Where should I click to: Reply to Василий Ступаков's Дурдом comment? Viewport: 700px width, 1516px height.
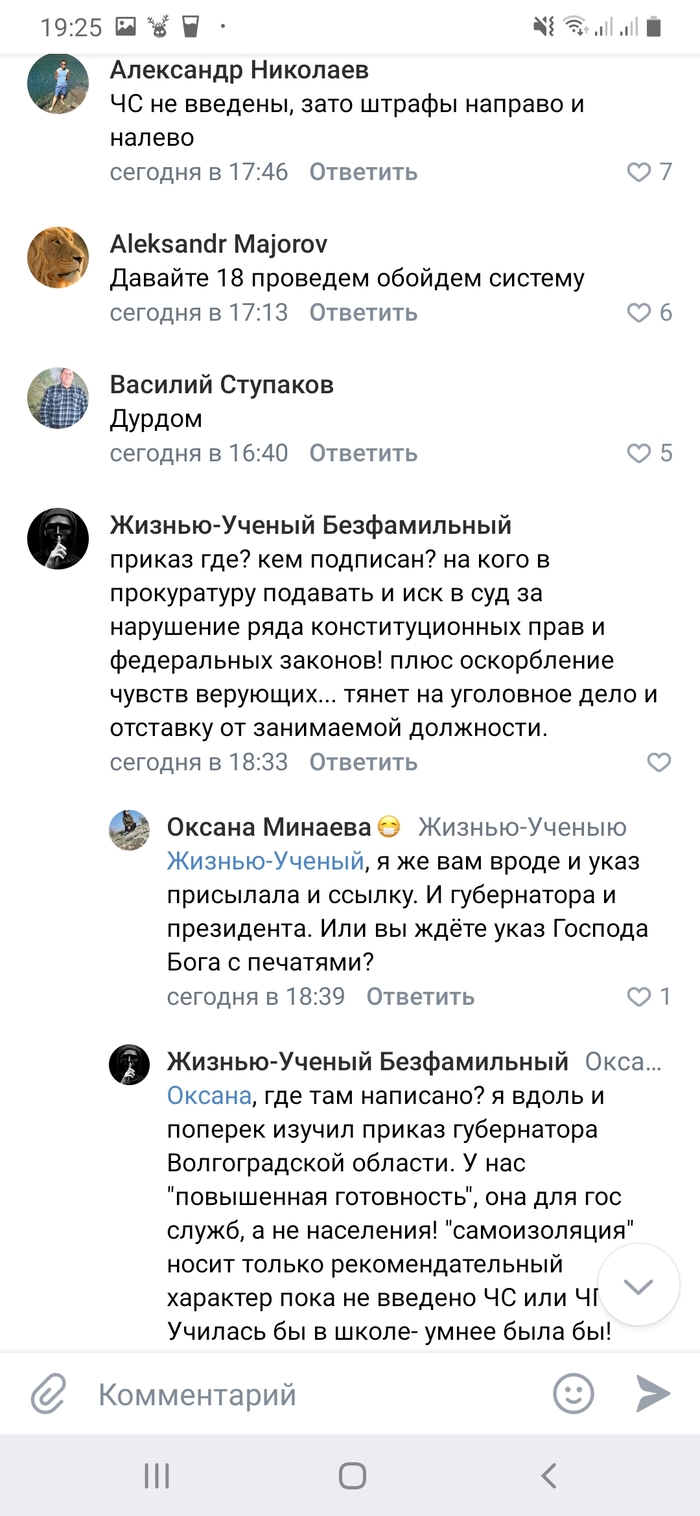363,453
